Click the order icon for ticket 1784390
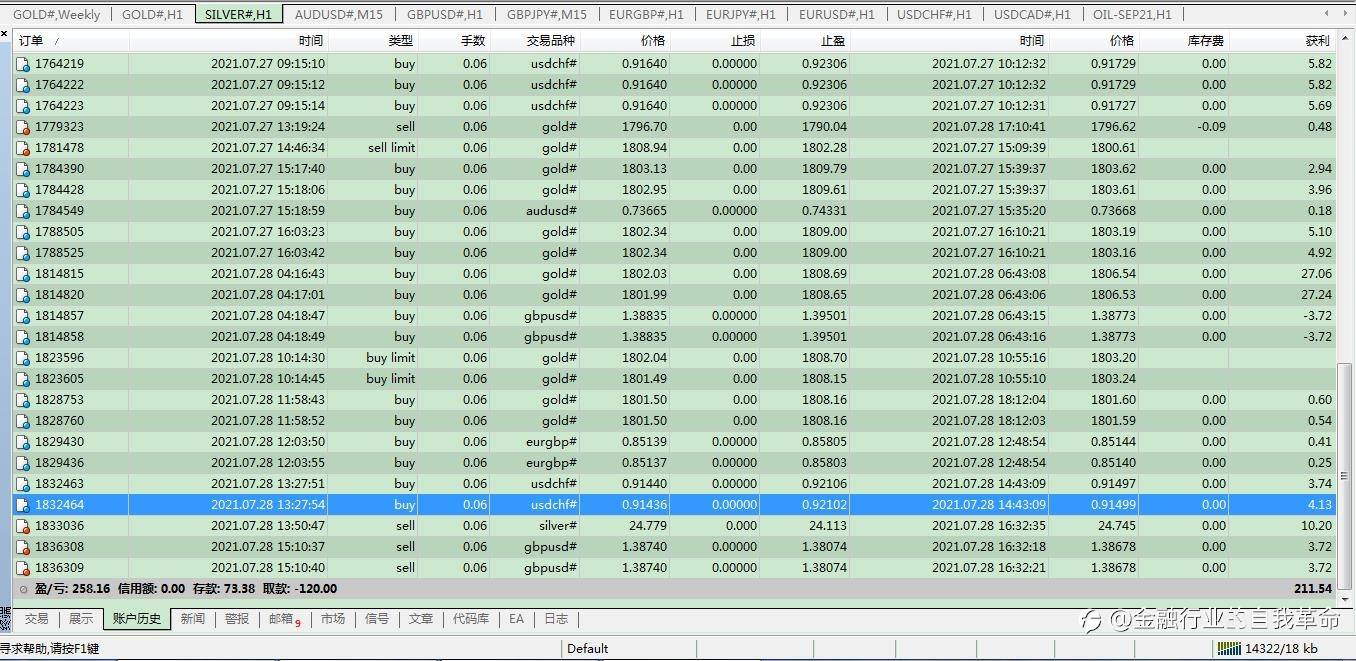Viewport: 1356px width, 661px height. pos(23,169)
